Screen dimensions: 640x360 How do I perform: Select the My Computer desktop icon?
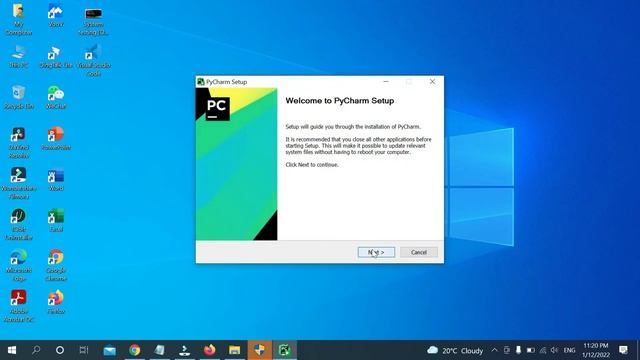coord(18,19)
